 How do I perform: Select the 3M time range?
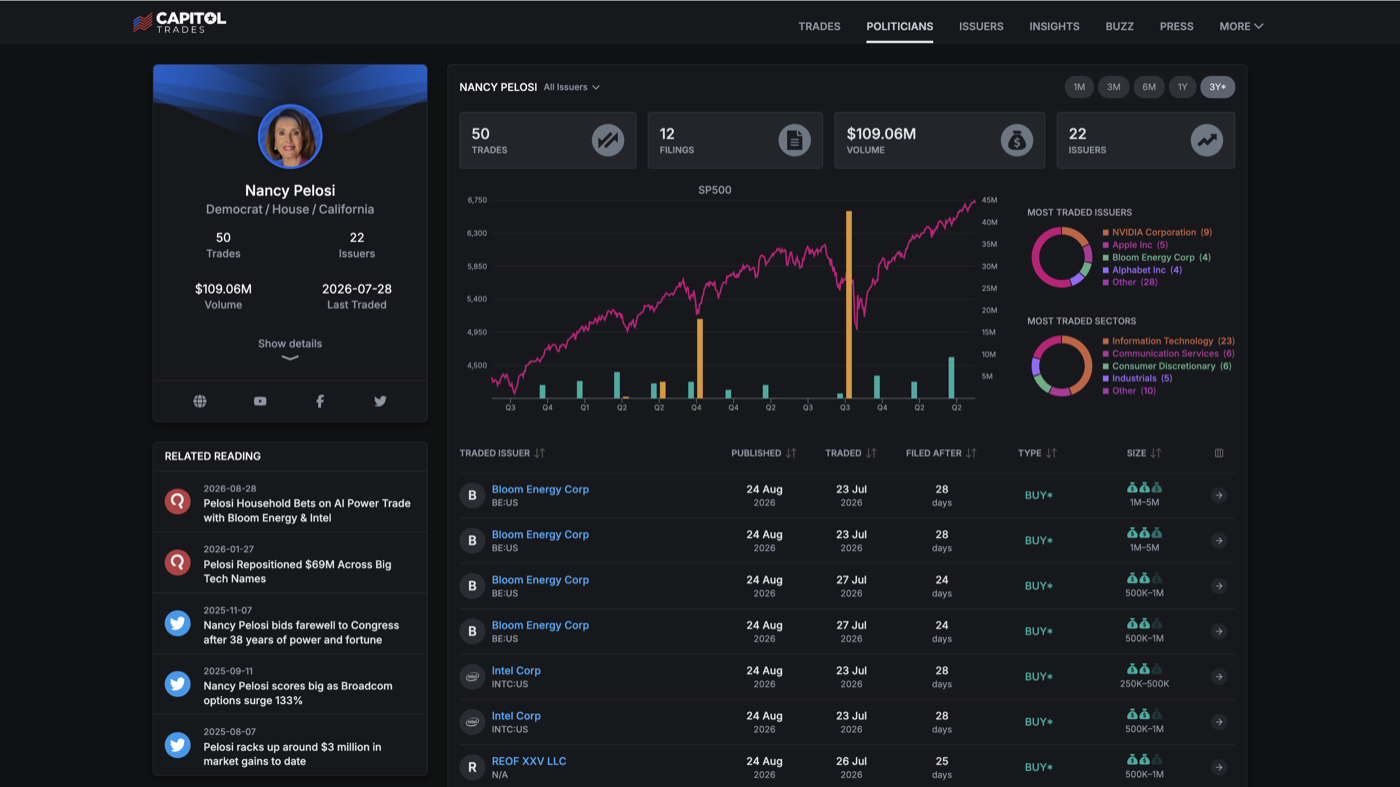click(x=1113, y=87)
